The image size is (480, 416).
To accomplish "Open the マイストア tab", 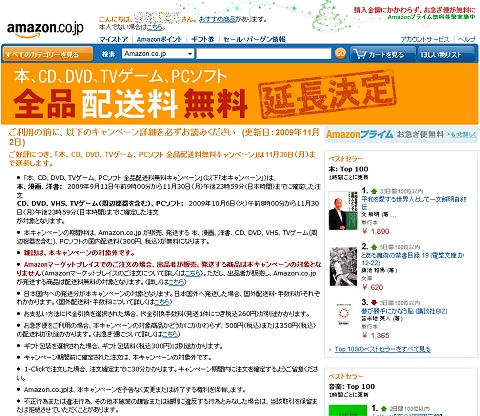I will point(114,39).
